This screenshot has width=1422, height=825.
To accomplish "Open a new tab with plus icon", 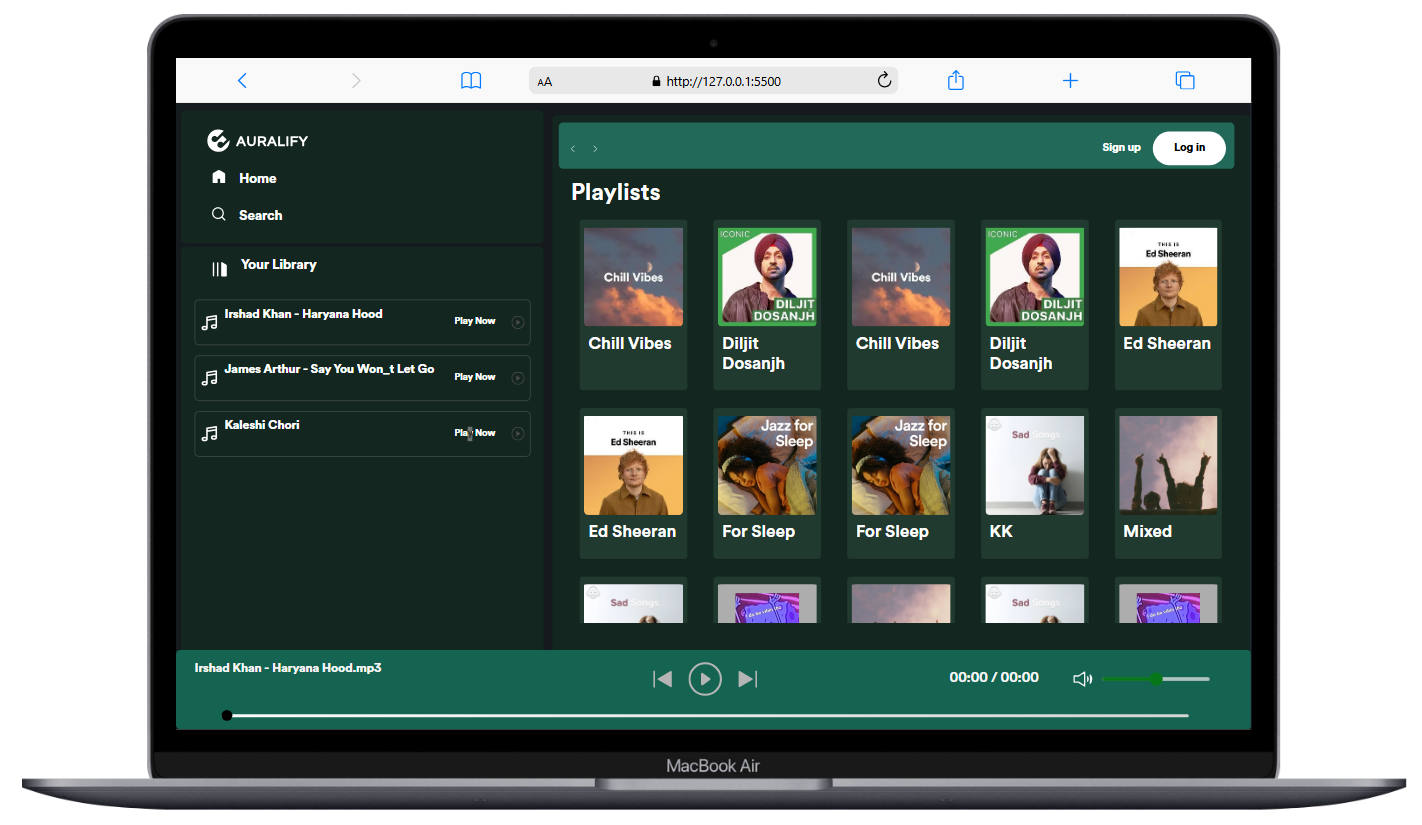I will point(1070,81).
